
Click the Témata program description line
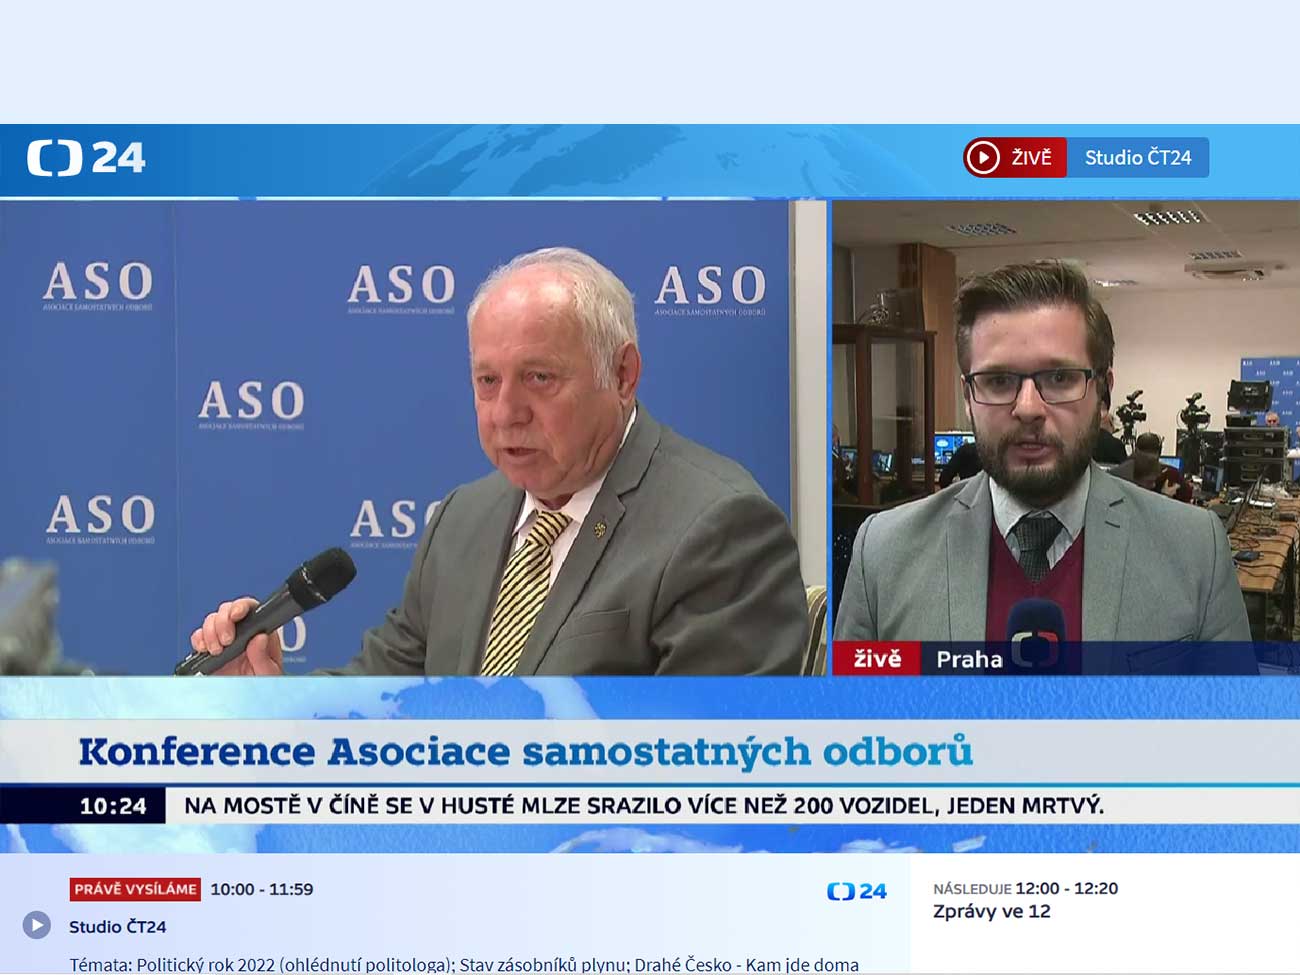tap(464, 965)
